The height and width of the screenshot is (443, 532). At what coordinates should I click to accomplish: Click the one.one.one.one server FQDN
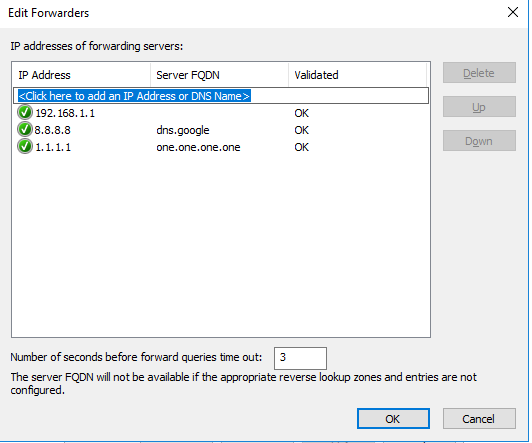pos(198,147)
